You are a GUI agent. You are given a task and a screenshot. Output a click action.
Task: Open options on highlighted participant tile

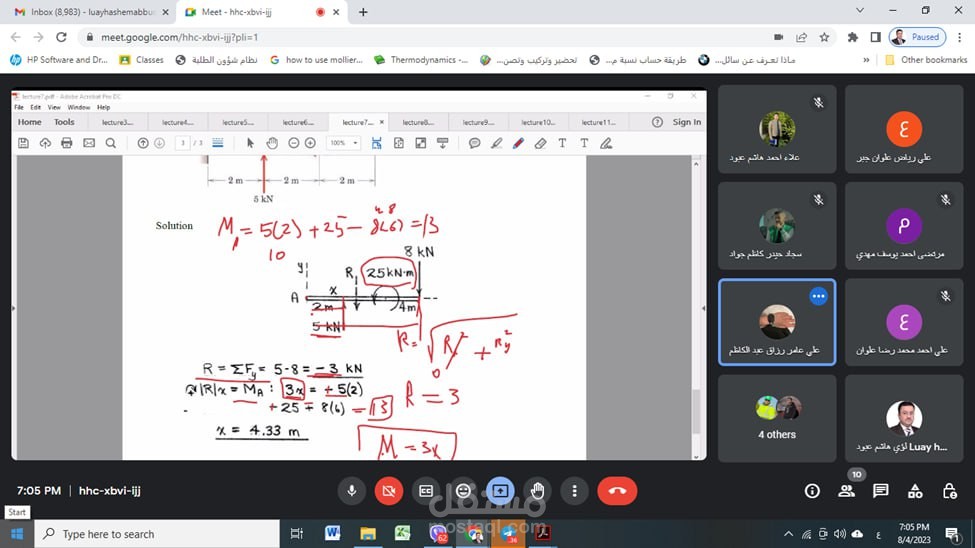(818, 296)
